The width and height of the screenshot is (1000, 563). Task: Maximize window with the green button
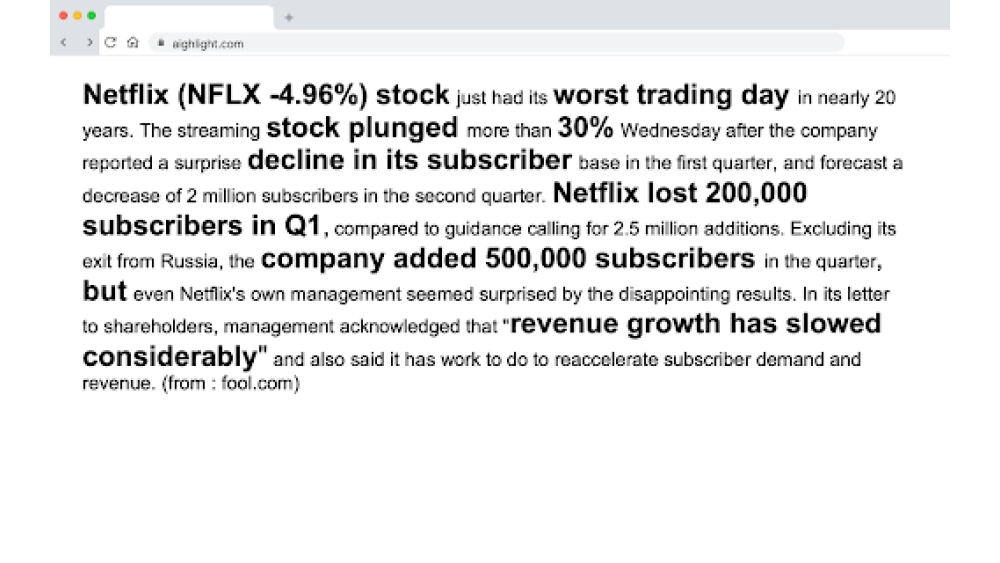[92, 16]
